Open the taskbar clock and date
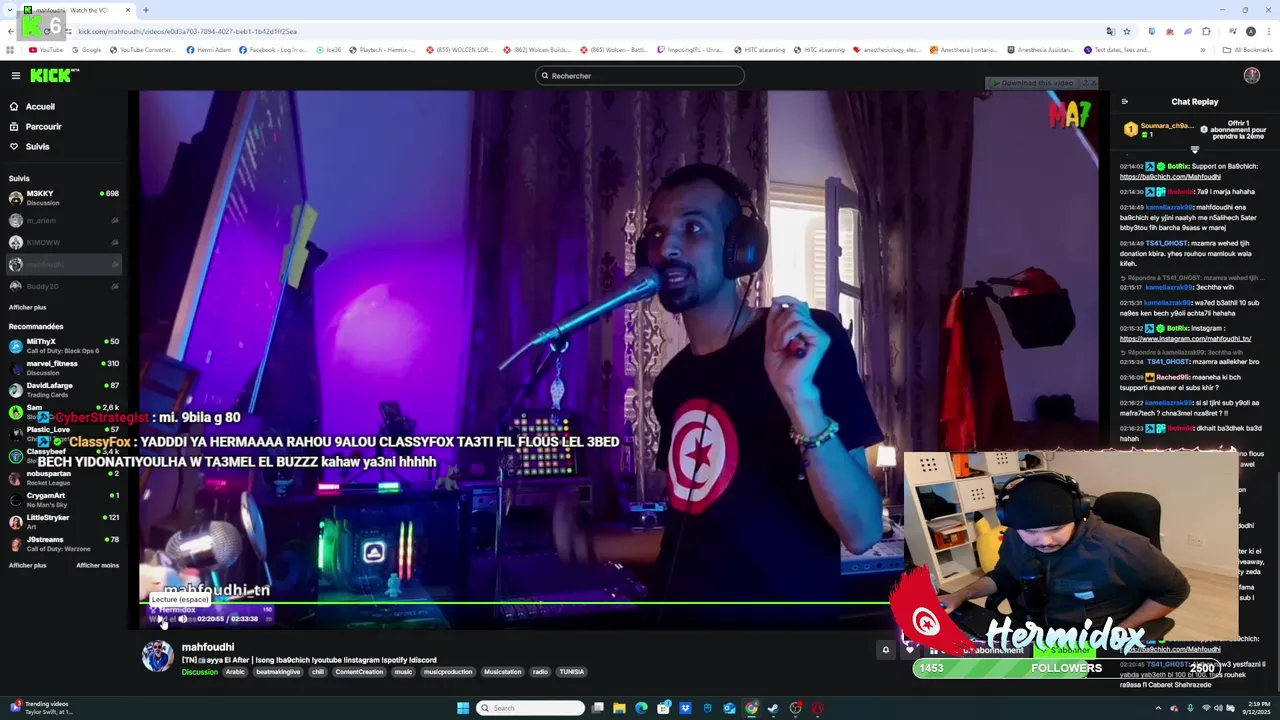The height and width of the screenshot is (720, 1280). pyautogui.click(x=1257, y=708)
